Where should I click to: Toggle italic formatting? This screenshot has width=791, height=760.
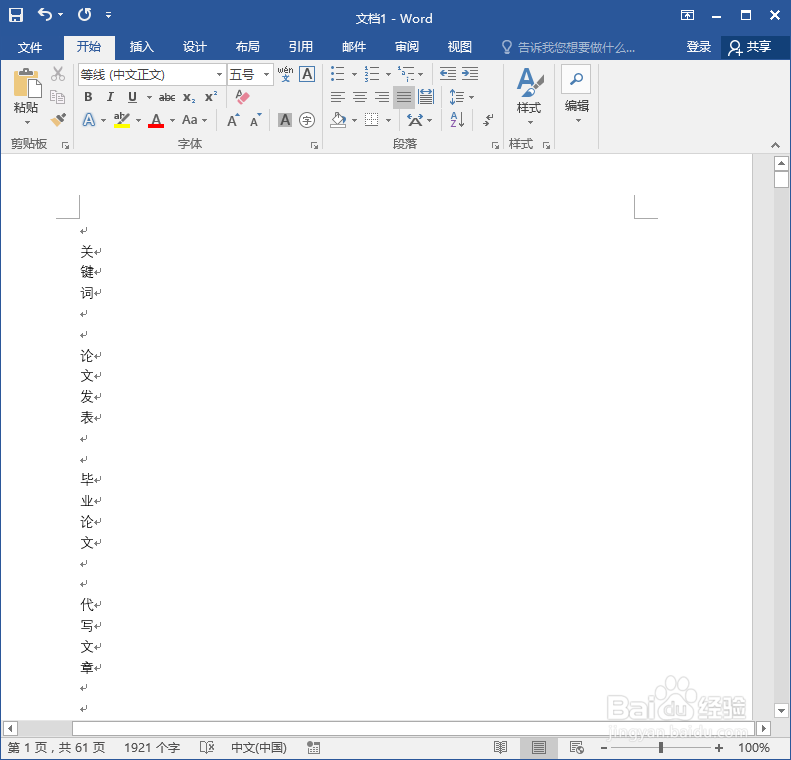point(110,97)
